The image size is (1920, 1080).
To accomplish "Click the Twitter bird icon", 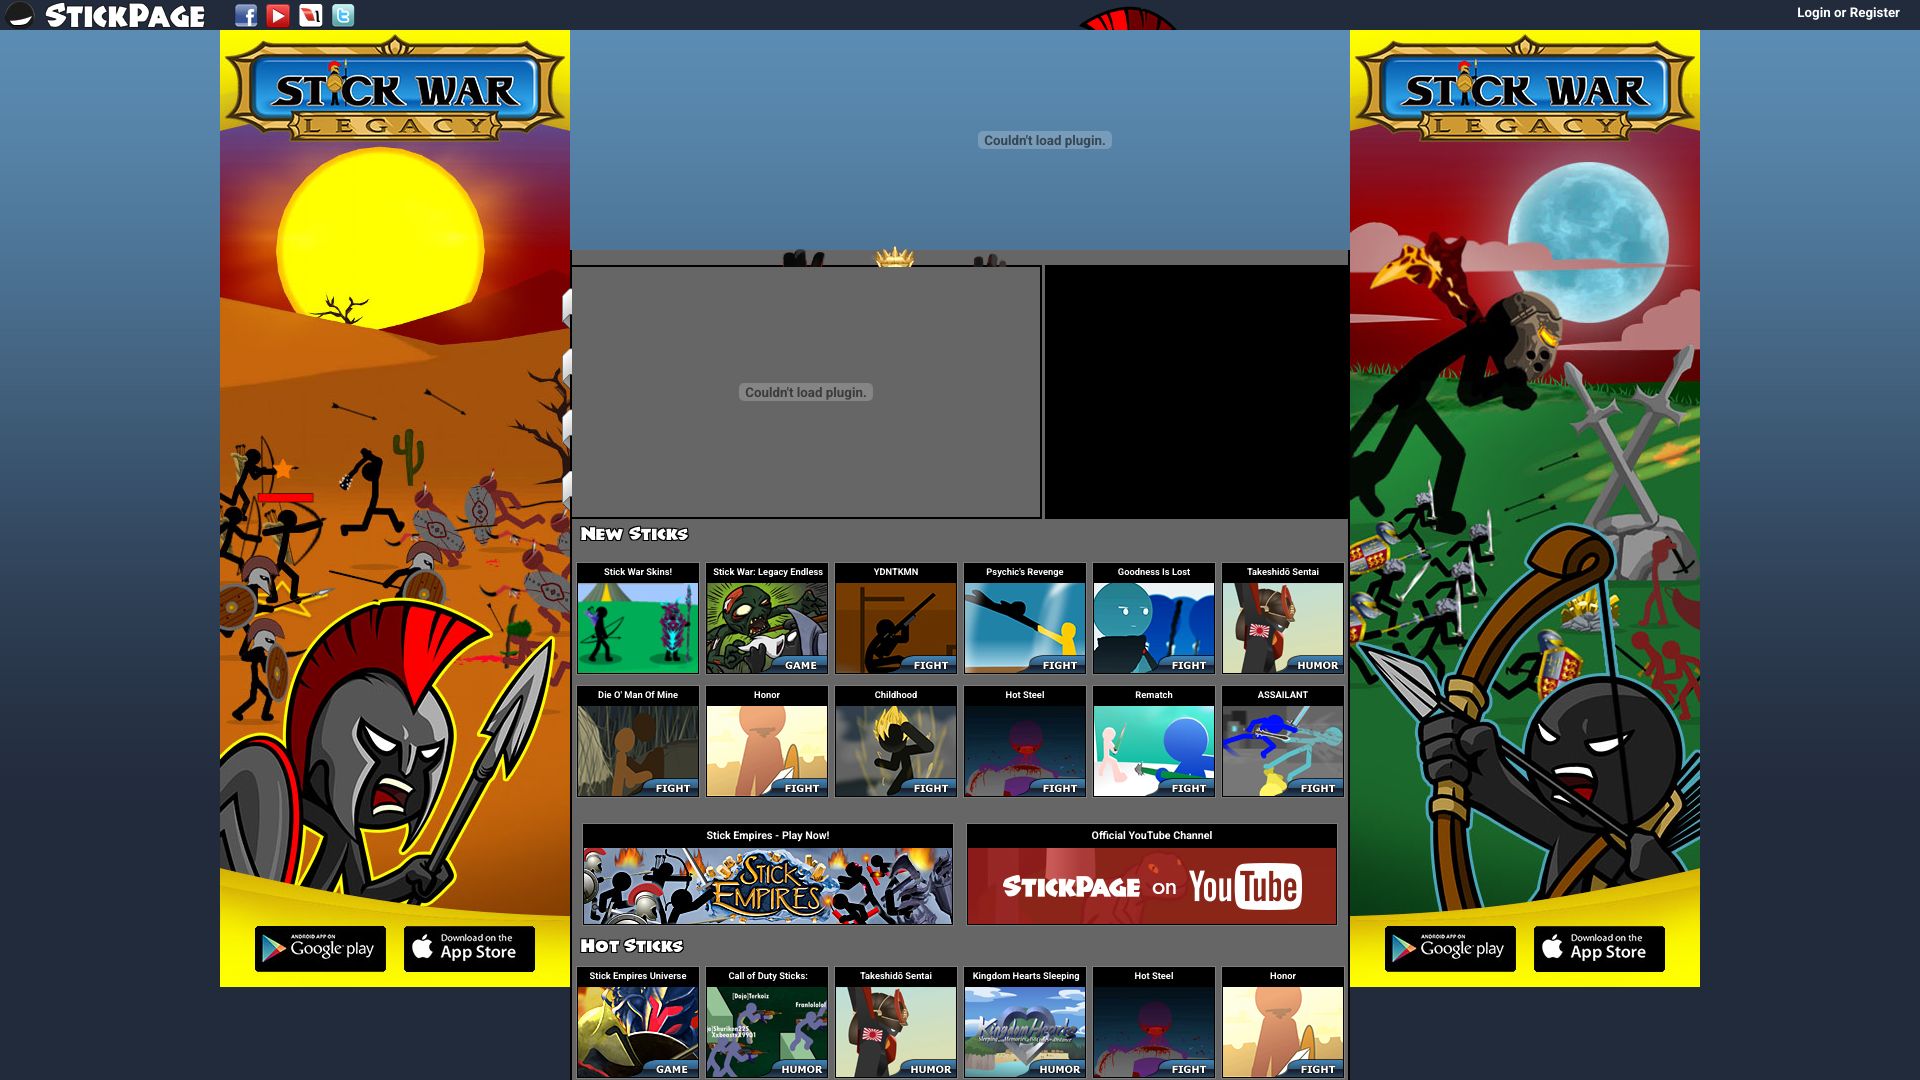I will (343, 15).
